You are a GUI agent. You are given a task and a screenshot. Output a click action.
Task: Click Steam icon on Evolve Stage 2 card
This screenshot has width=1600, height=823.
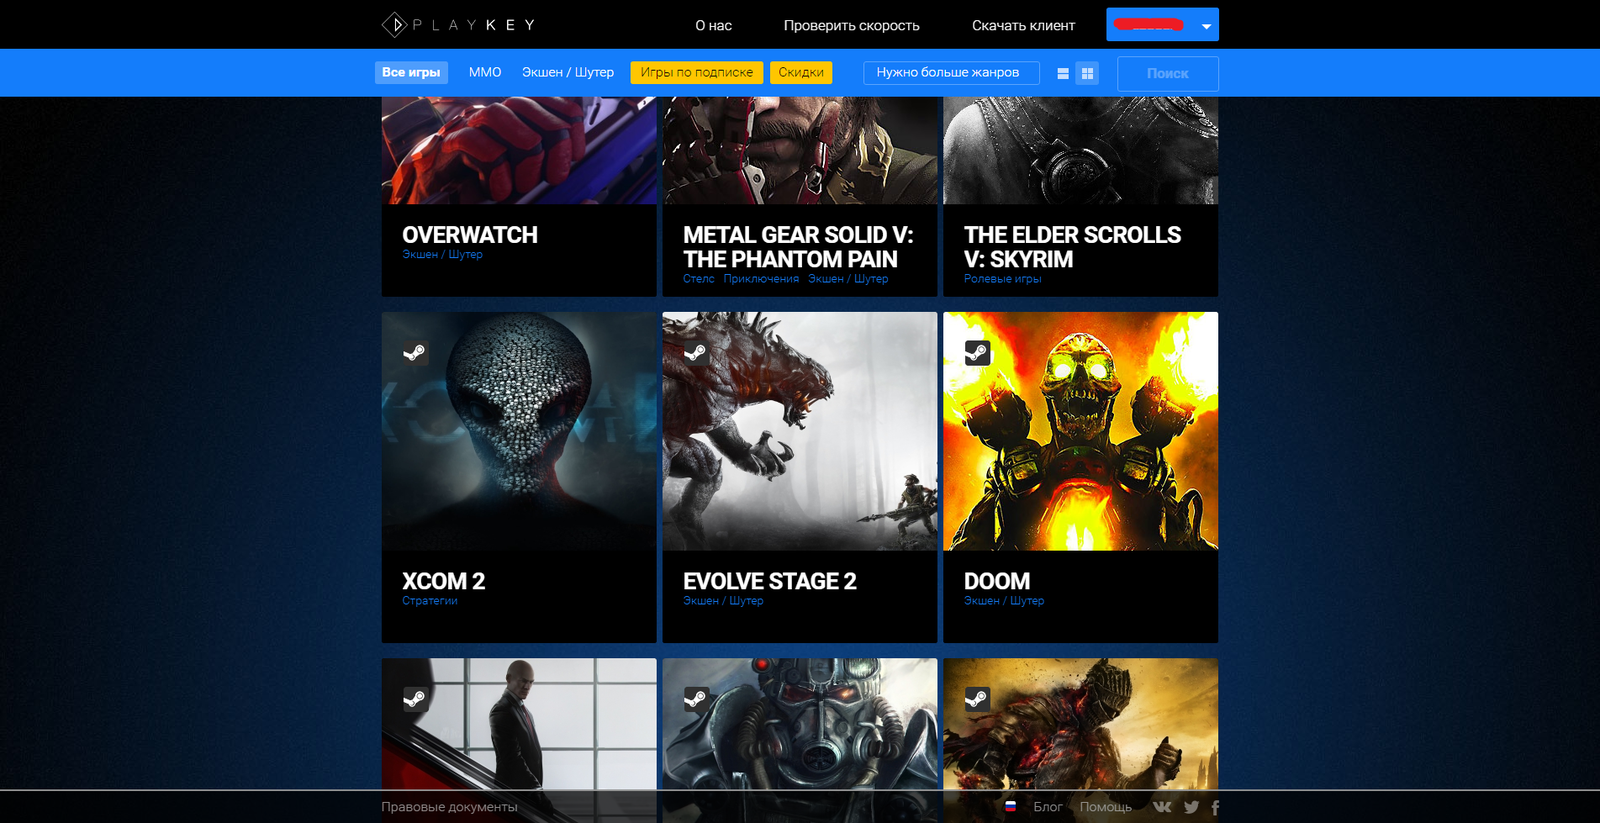click(x=696, y=352)
